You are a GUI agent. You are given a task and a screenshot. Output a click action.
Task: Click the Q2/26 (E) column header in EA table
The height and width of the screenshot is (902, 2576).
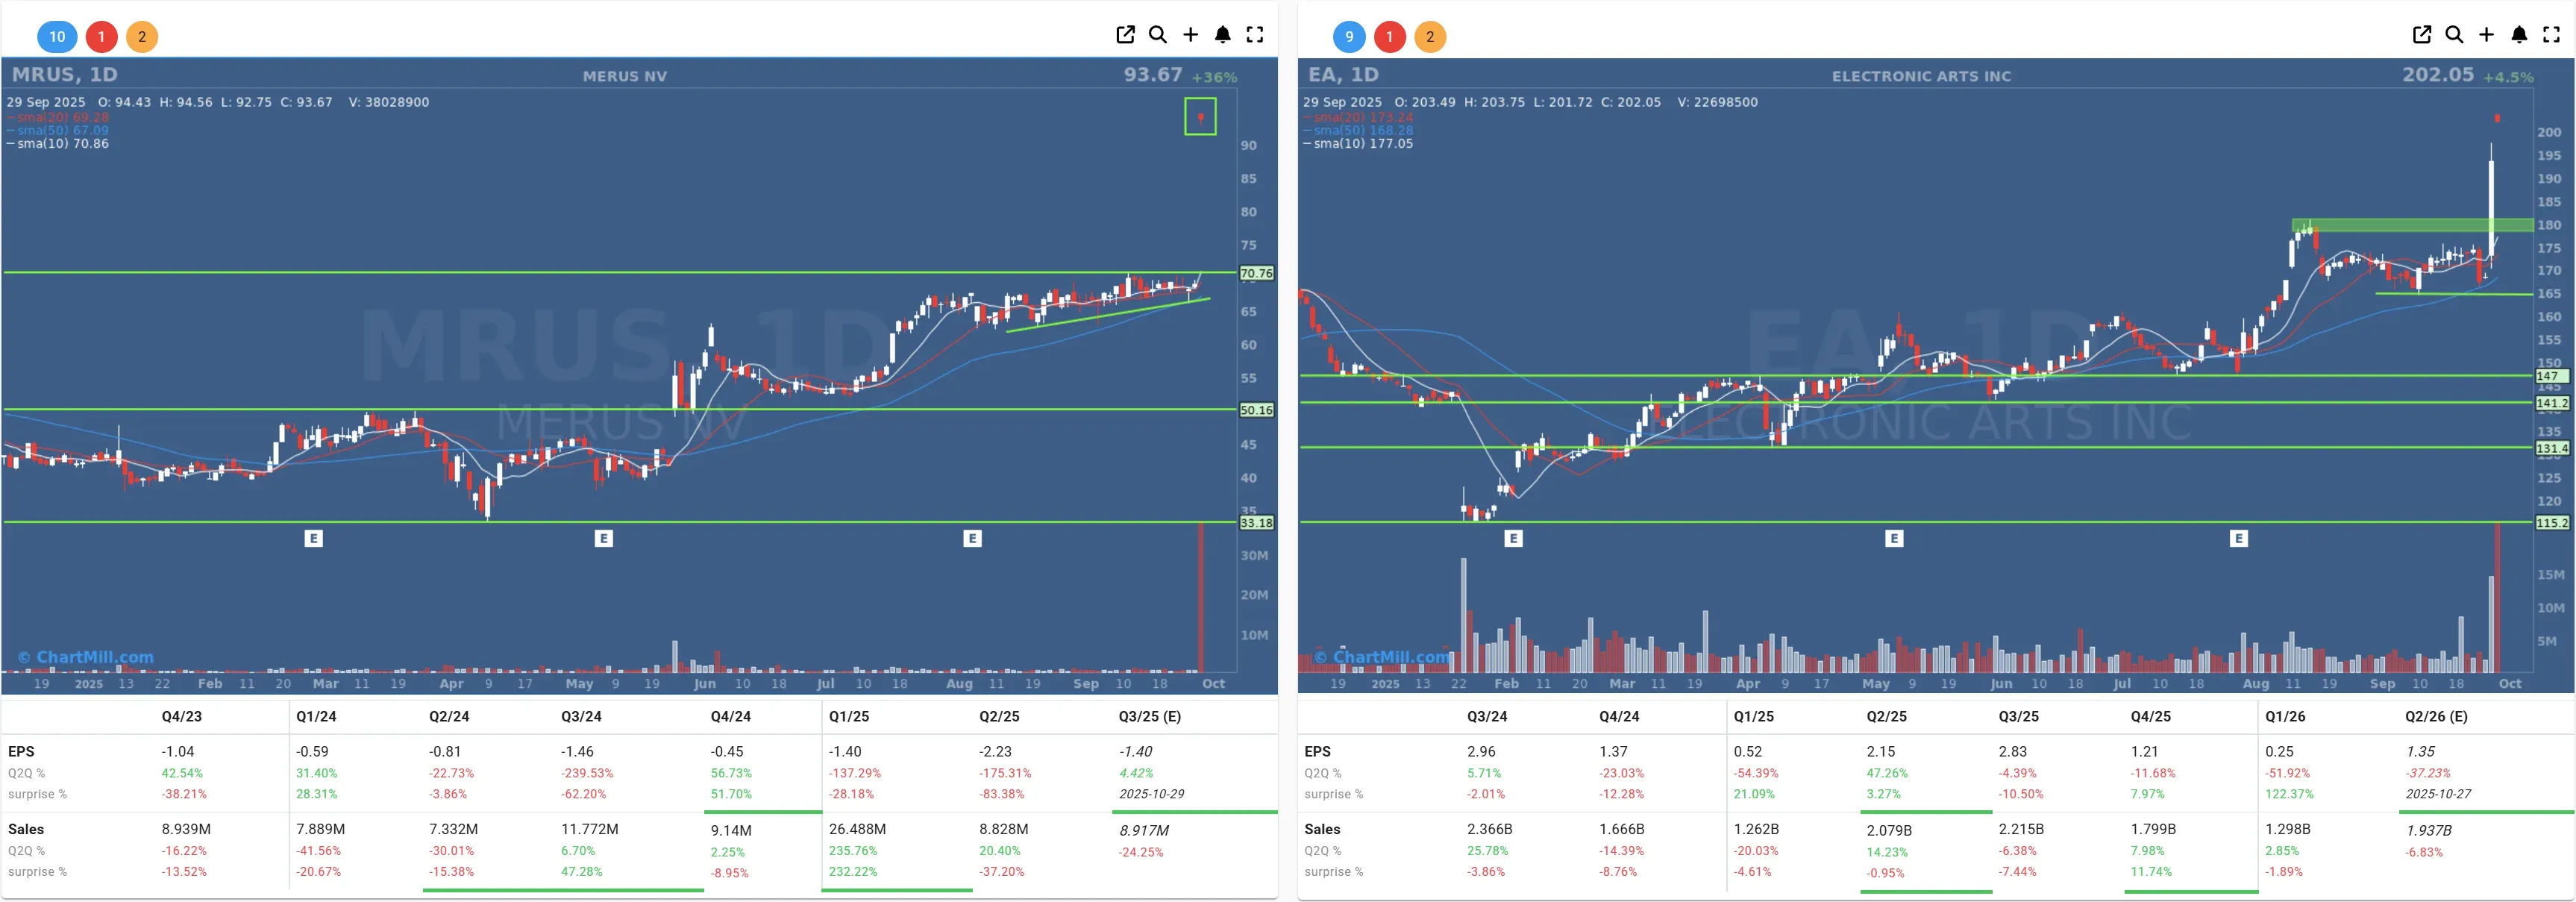tap(2436, 717)
